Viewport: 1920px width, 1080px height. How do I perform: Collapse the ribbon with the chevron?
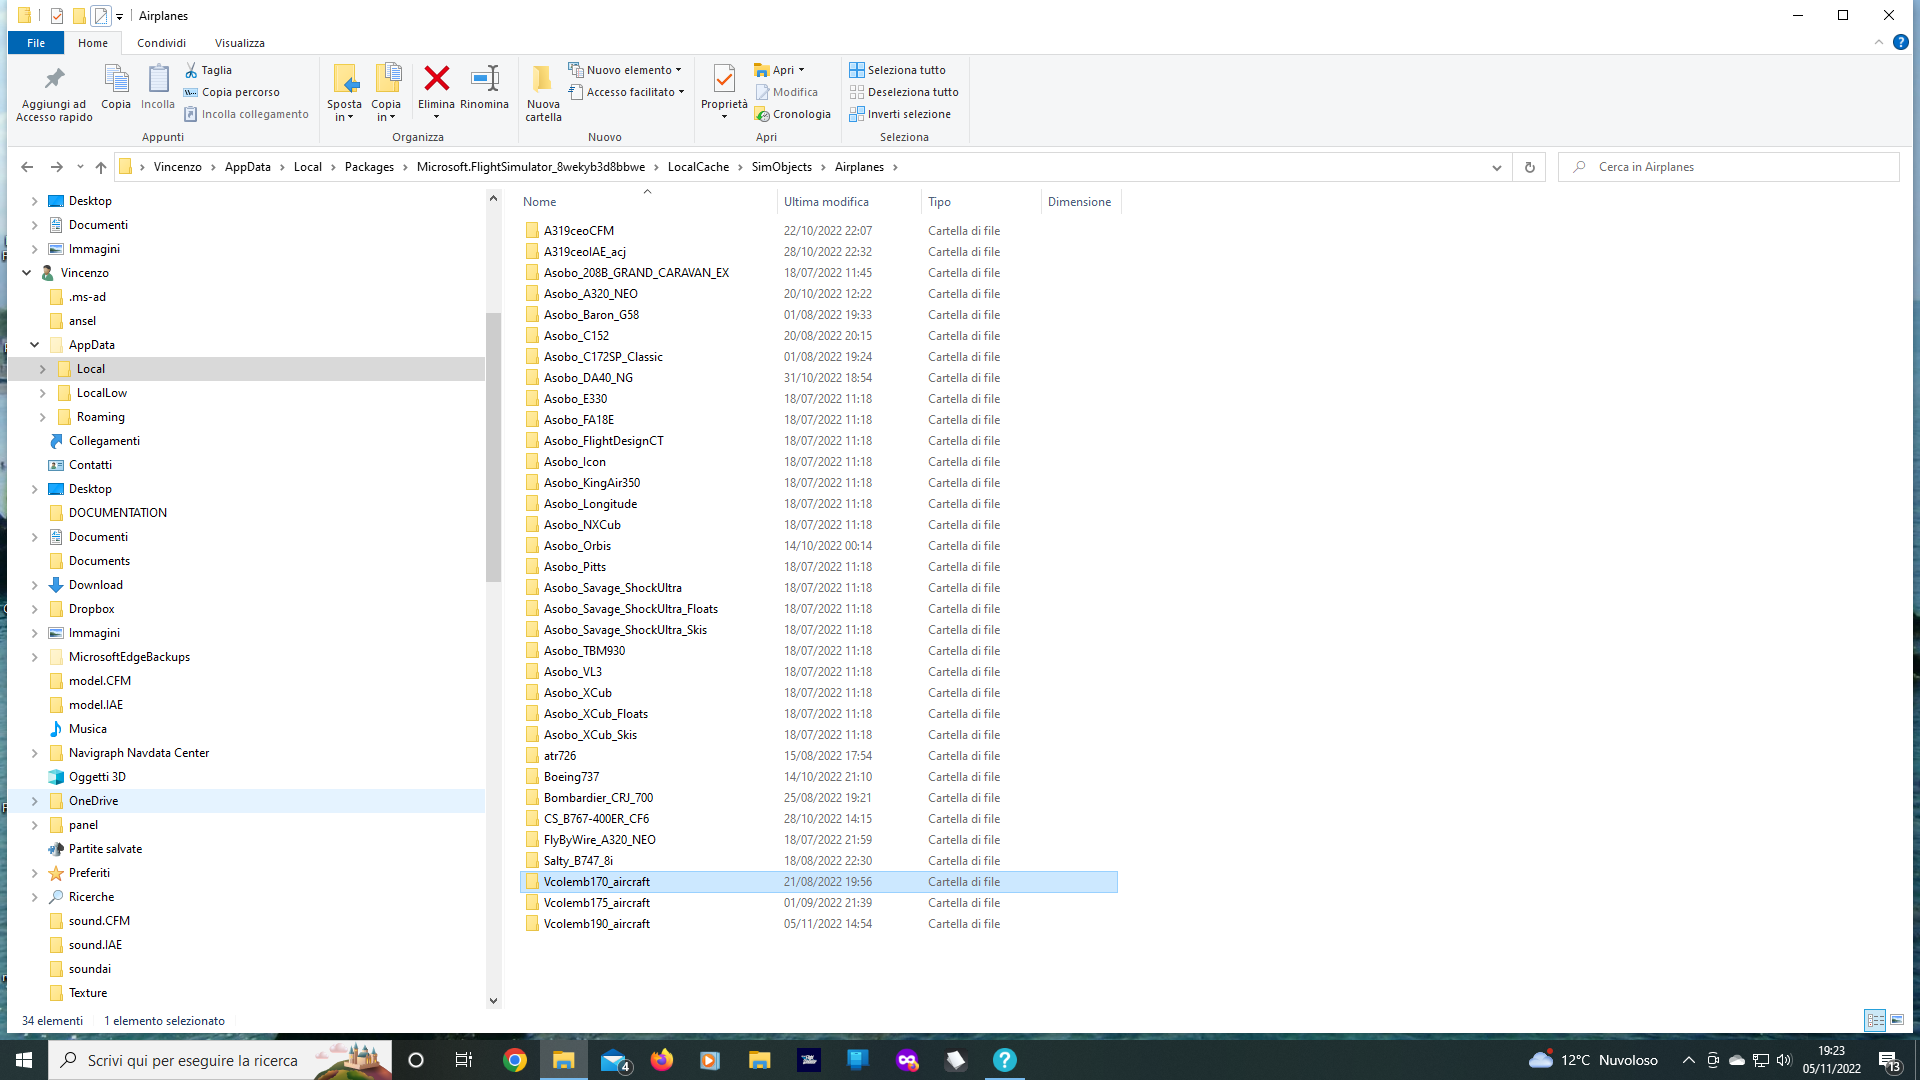pyautogui.click(x=1878, y=42)
